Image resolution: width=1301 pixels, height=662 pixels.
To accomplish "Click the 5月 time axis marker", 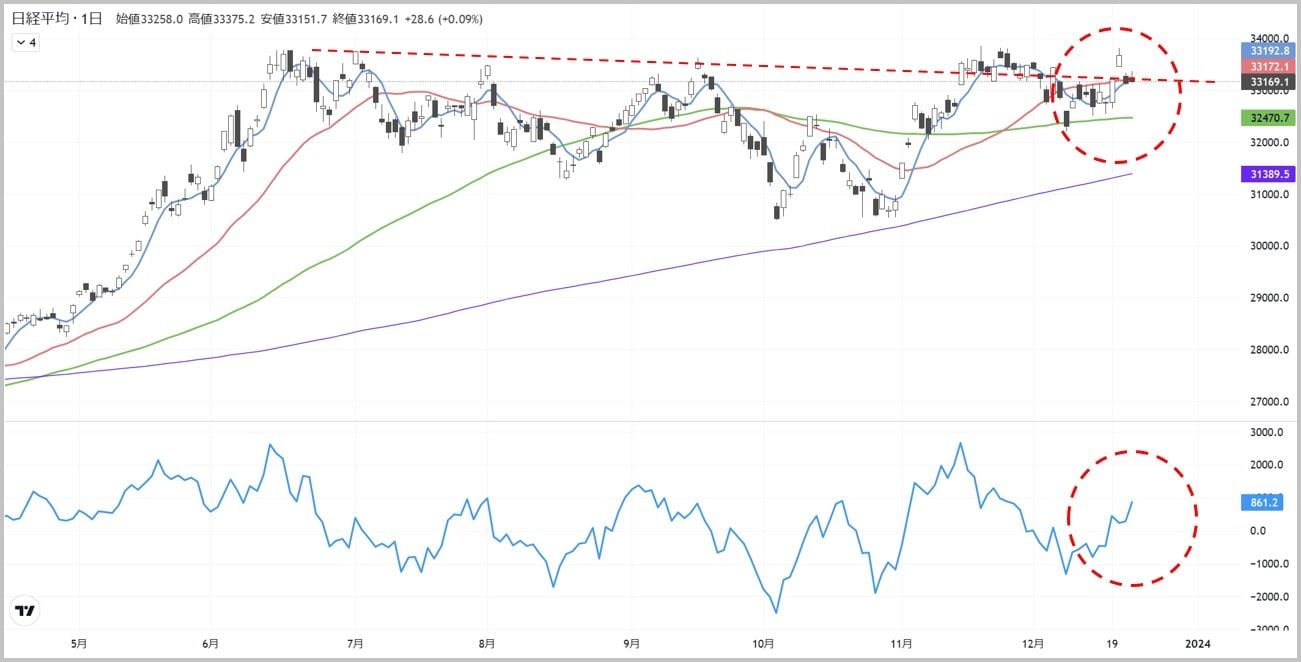I will (x=80, y=643).
